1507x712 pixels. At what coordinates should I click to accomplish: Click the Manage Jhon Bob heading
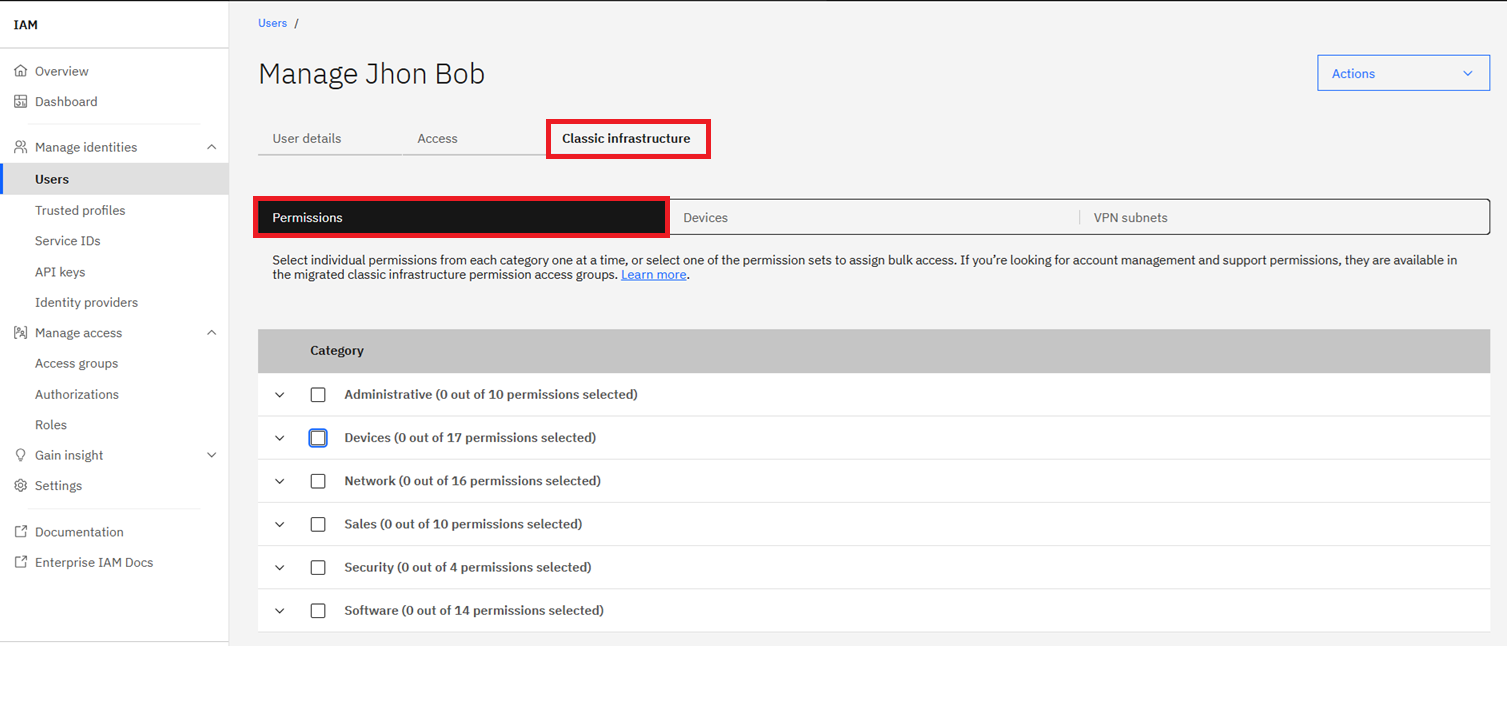(x=372, y=74)
